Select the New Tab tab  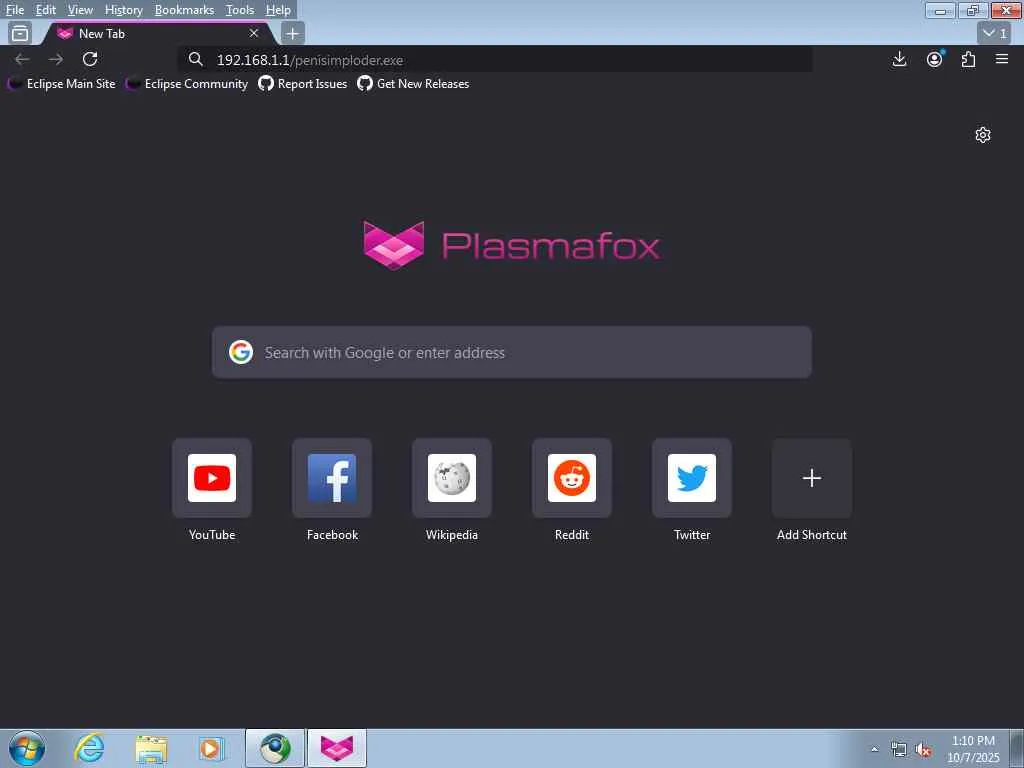pyautogui.click(x=157, y=33)
